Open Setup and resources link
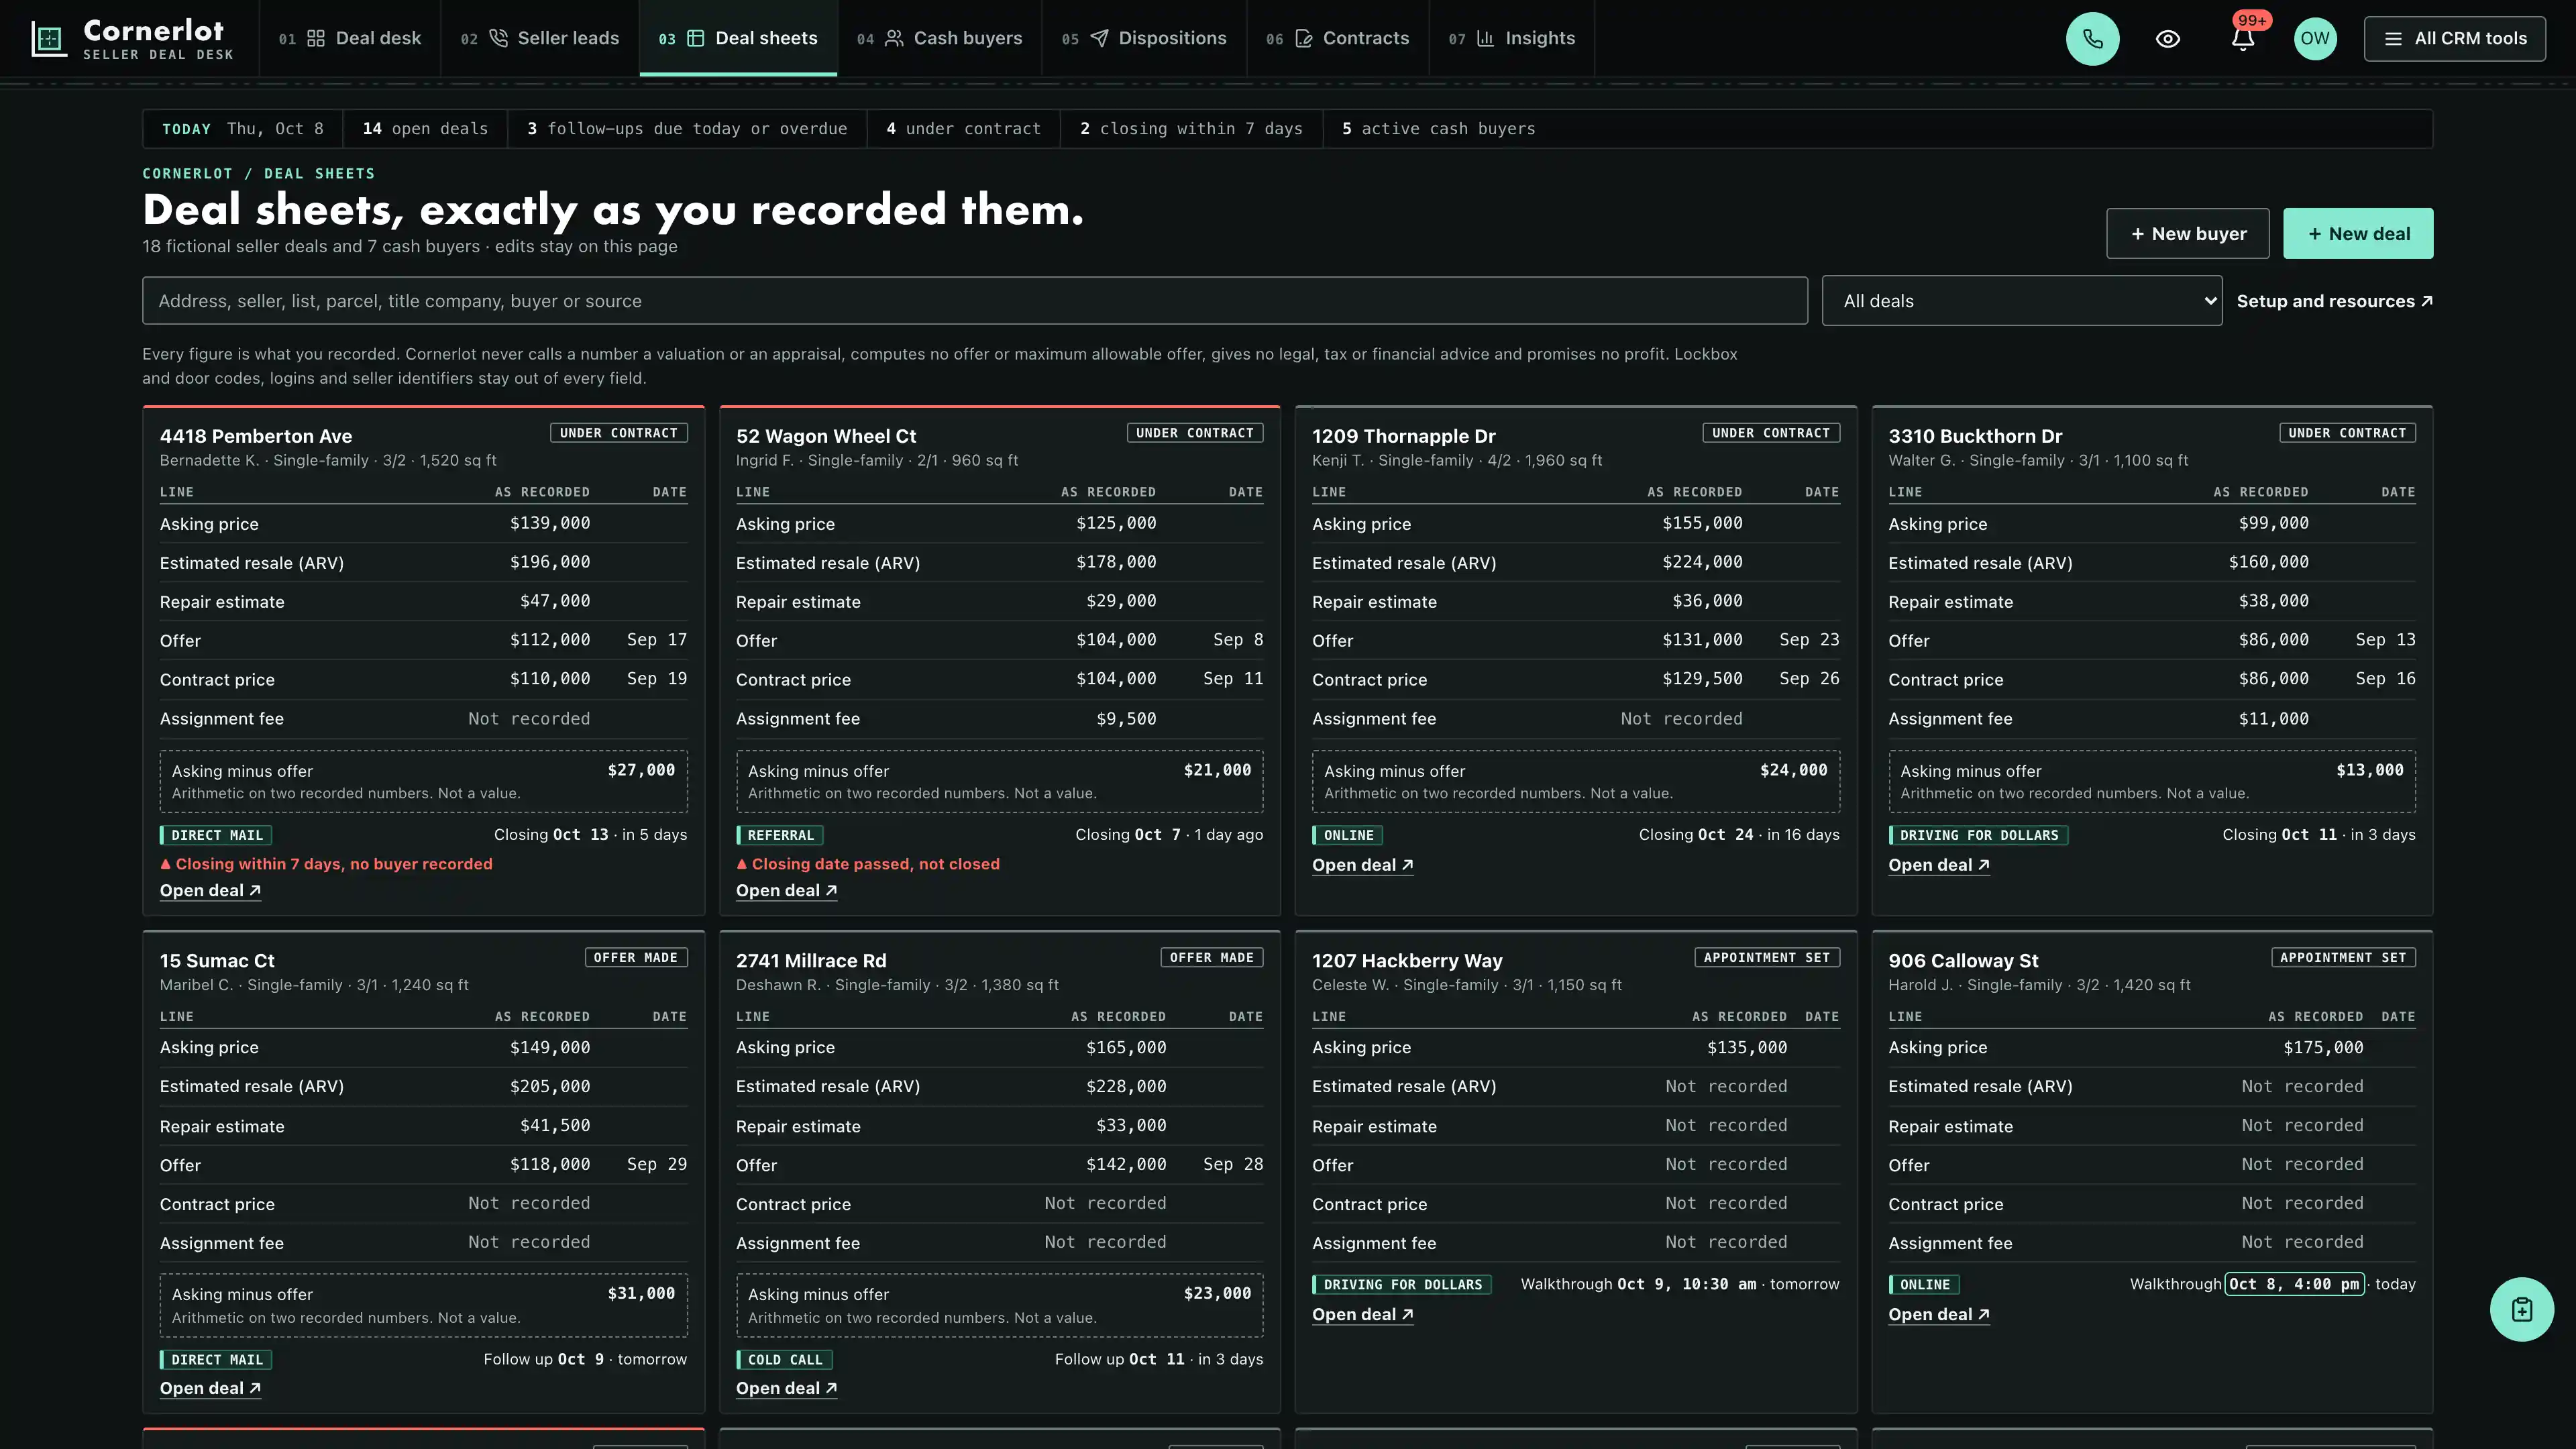The width and height of the screenshot is (2576, 1449). 2334,301
